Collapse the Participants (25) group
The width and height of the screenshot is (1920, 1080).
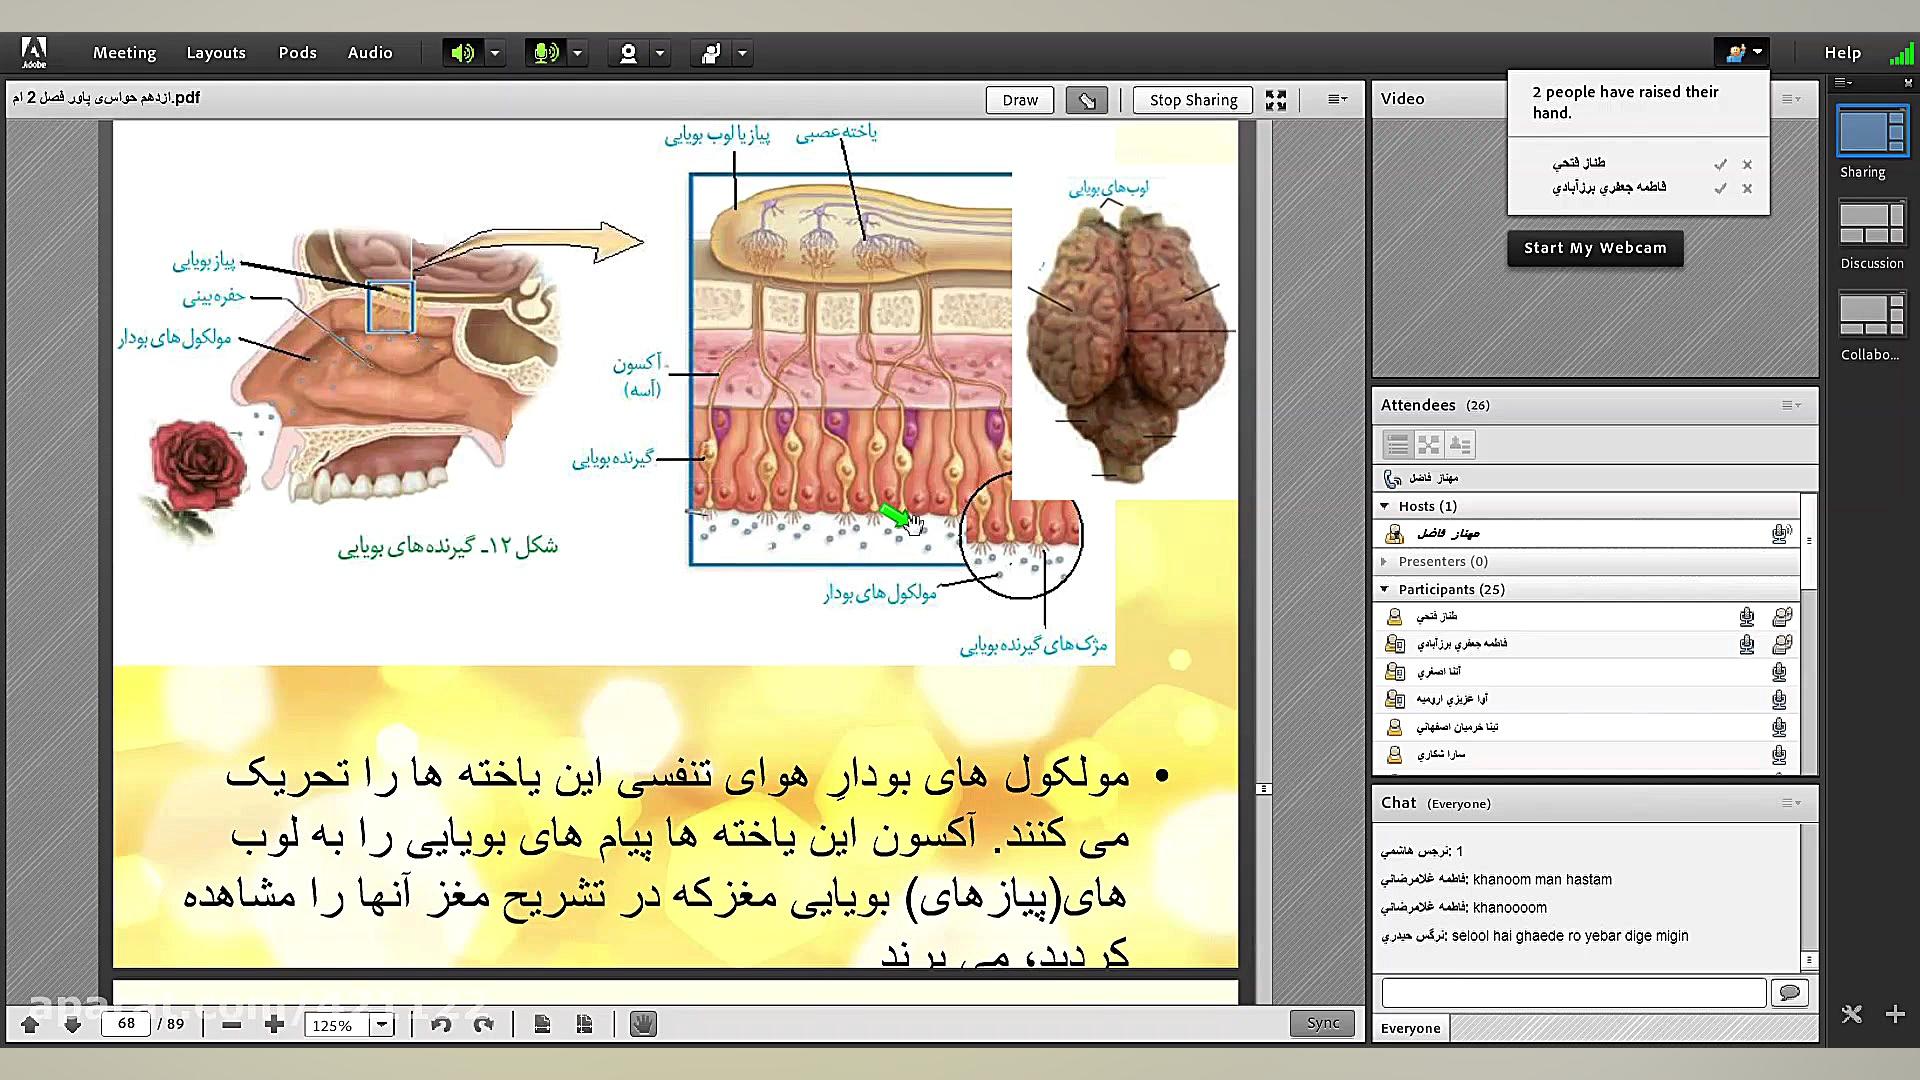coord(1385,589)
